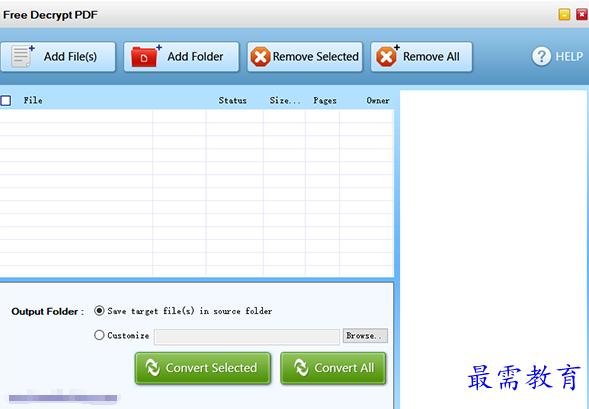
Task: Start conversion with Convert Selected
Action: tap(203, 368)
